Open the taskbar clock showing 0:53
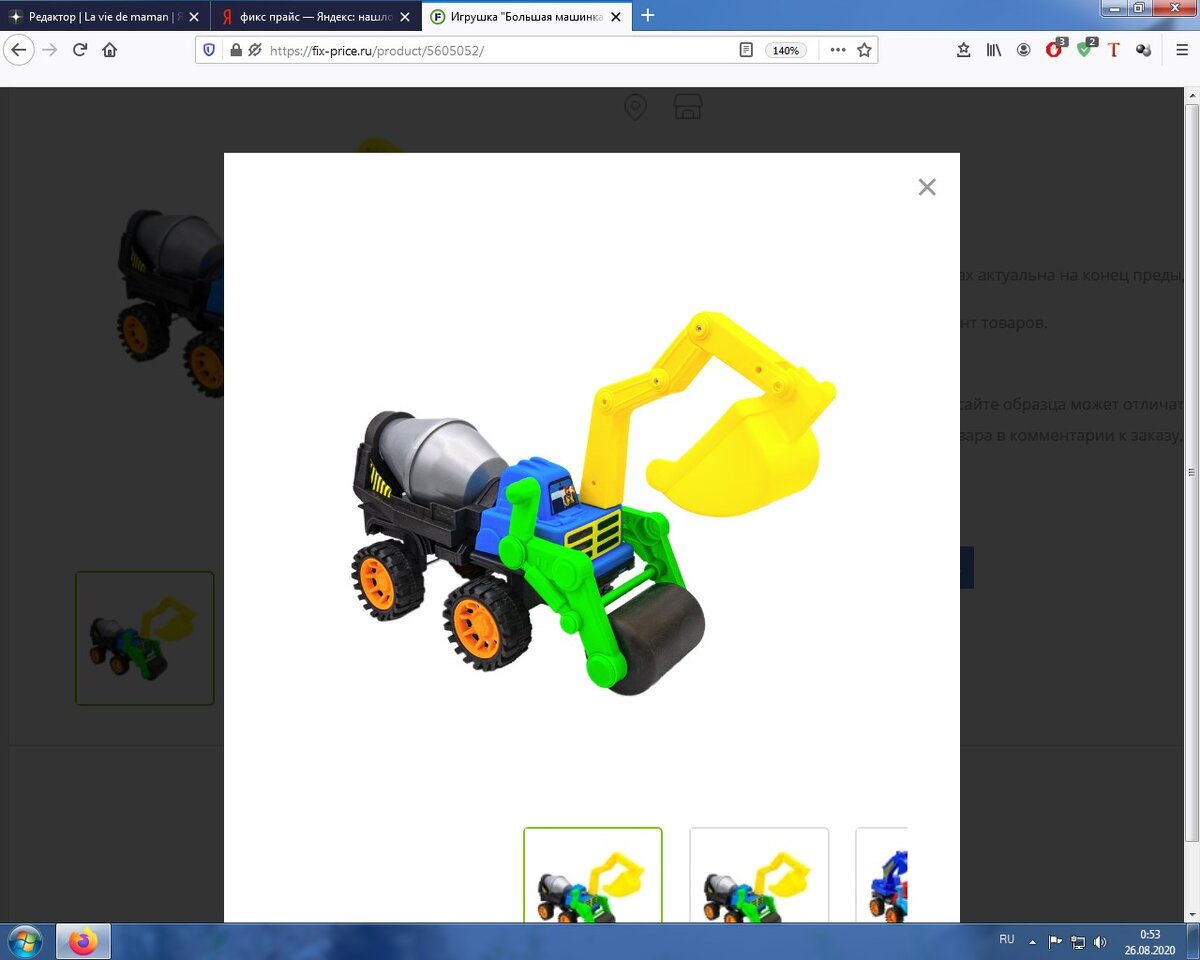Viewport: 1200px width, 960px height. pyautogui.click(x=1148, y=941)
